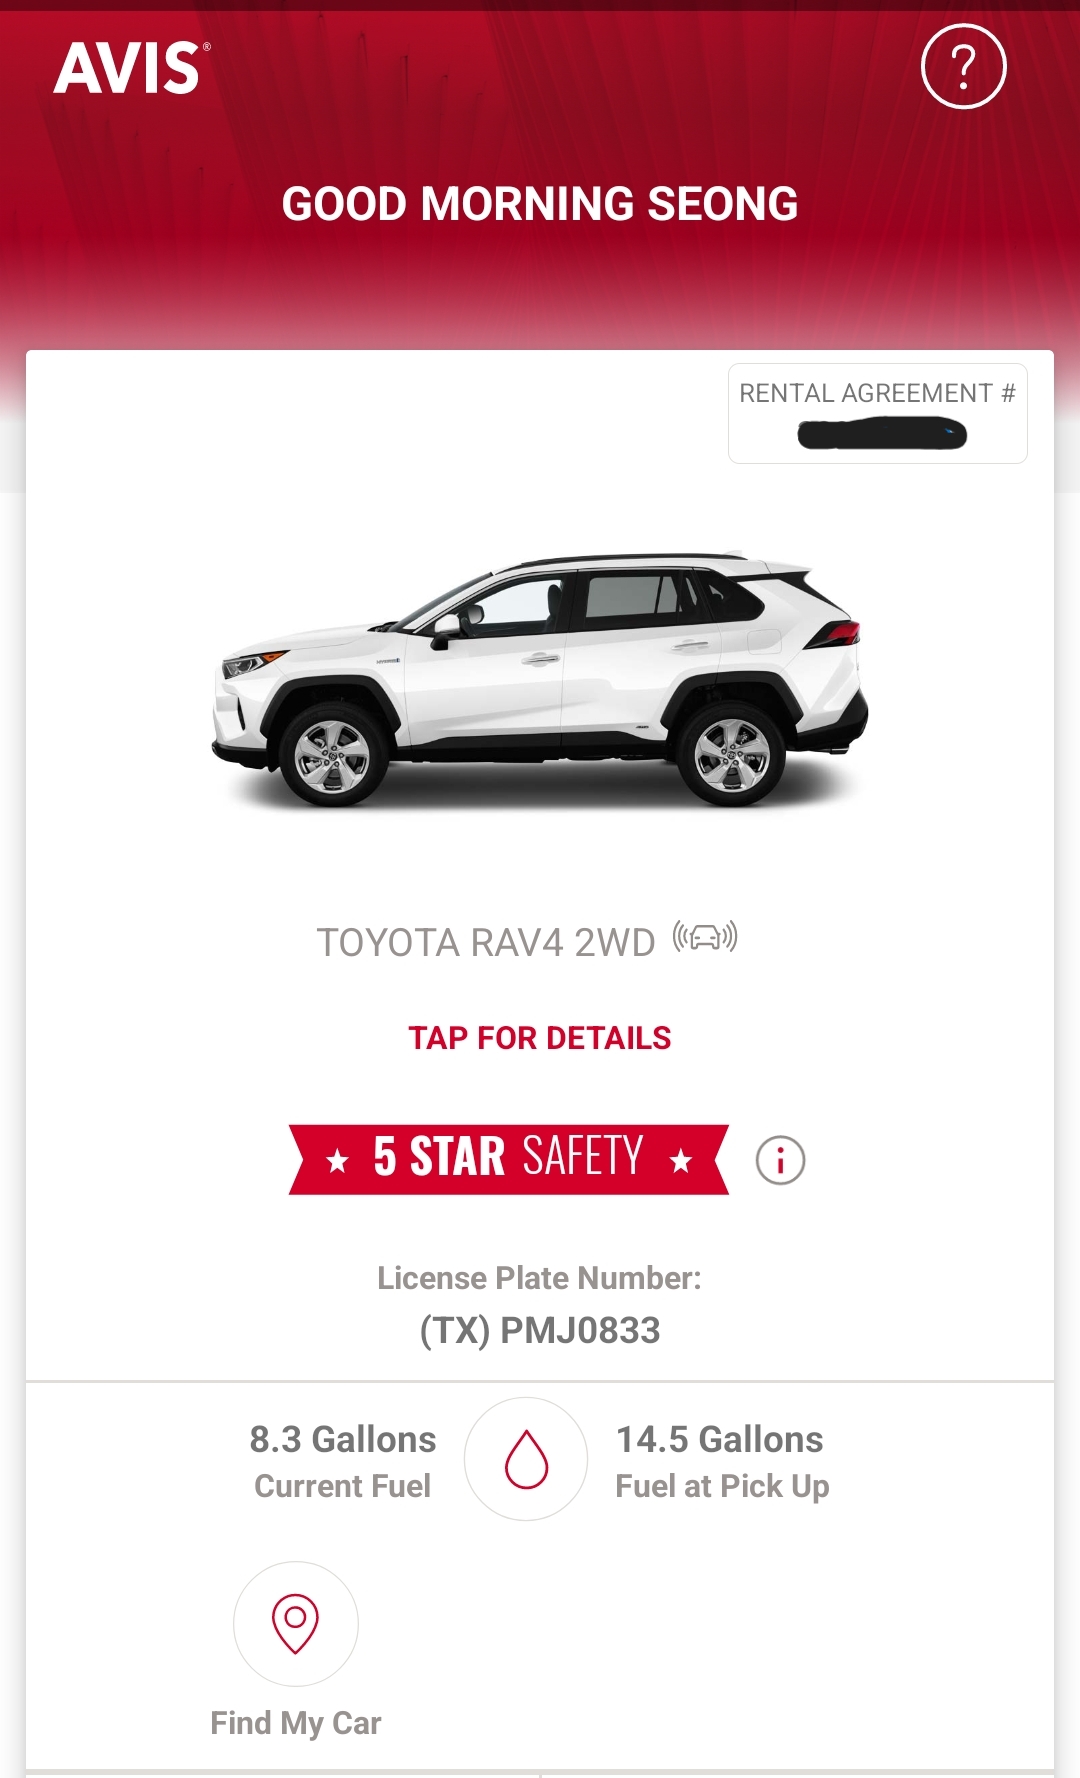The height and width of the screenshot is (1778, 1080).
Task: Tap the AVIS logo
Action: click(132, 69)
